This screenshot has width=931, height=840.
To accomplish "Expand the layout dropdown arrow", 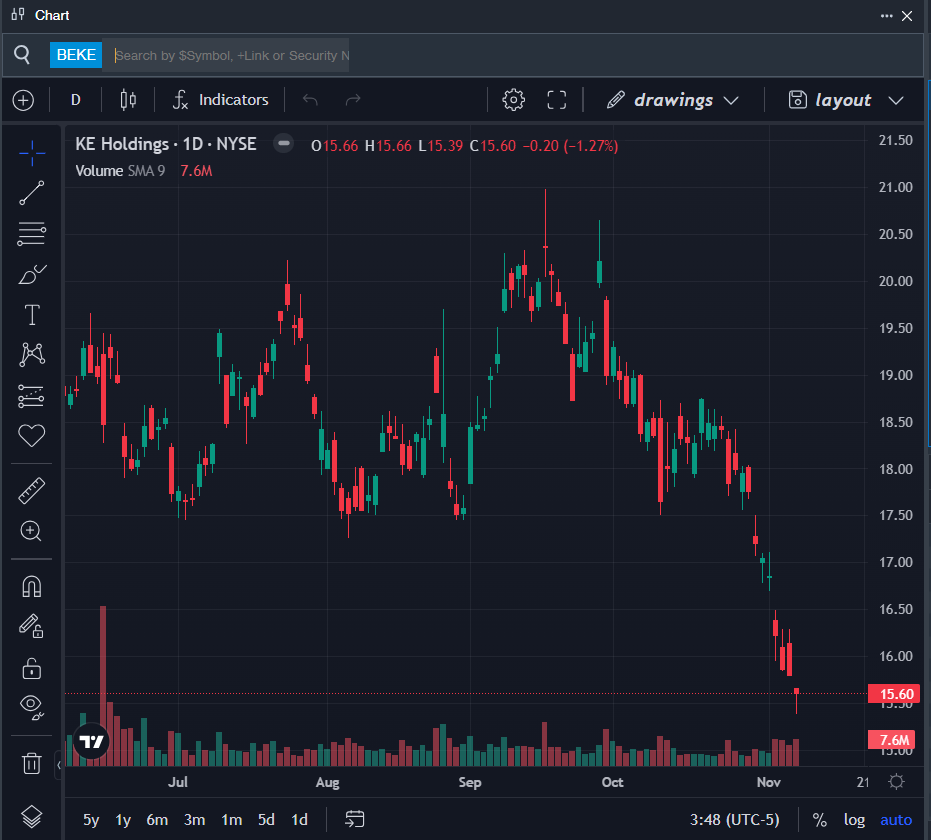I will pos(896,100).
